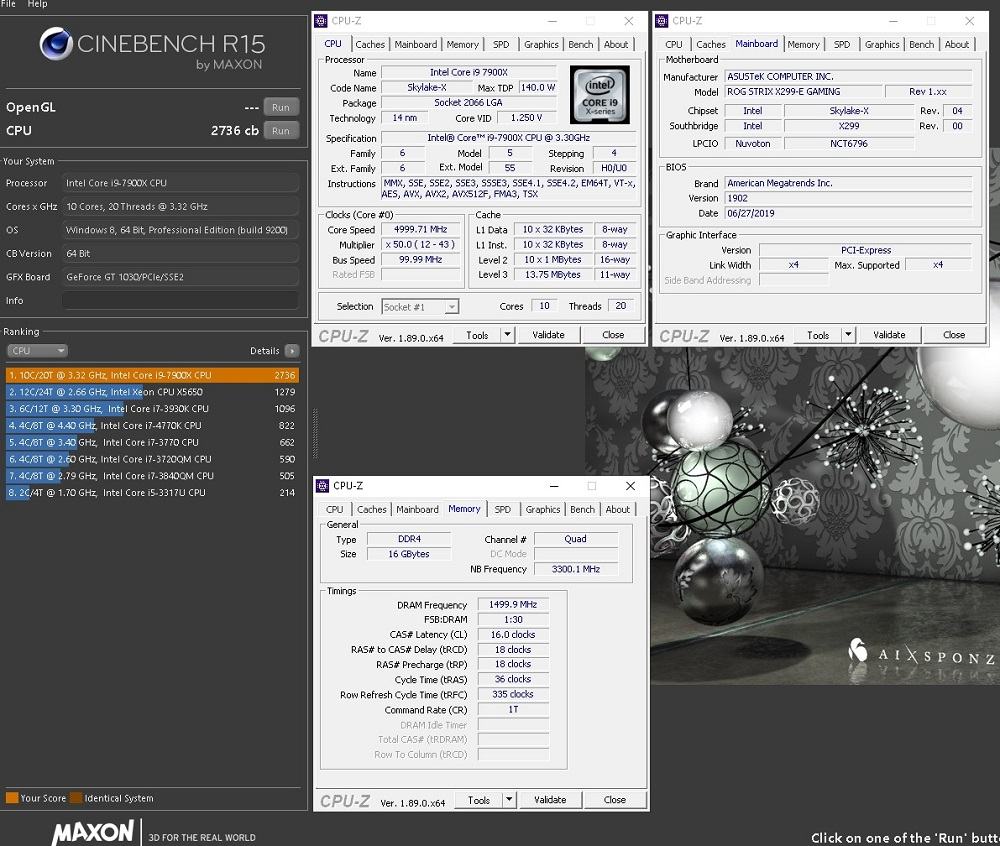Click the CPU-Z app icon in Memory window titlebar
The height and width of the screenshot is (846, 1000).
point(323,486)
